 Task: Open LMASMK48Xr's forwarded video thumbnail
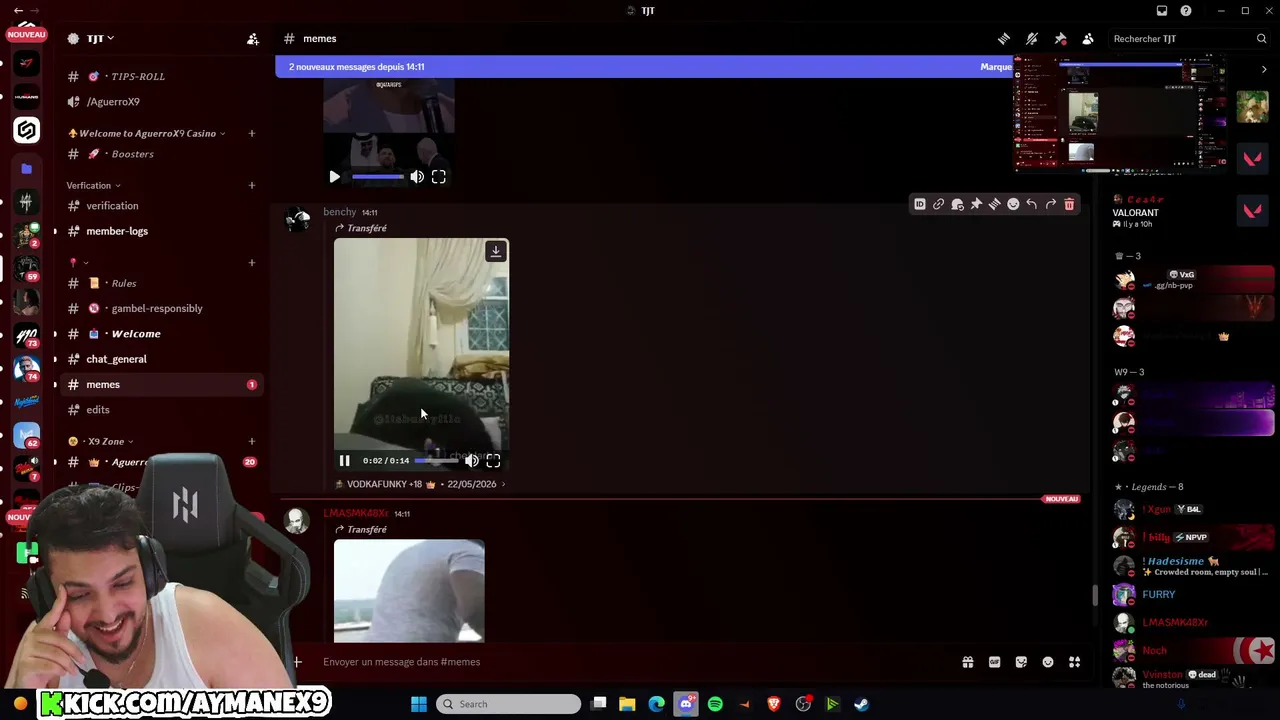pos(409,591)
